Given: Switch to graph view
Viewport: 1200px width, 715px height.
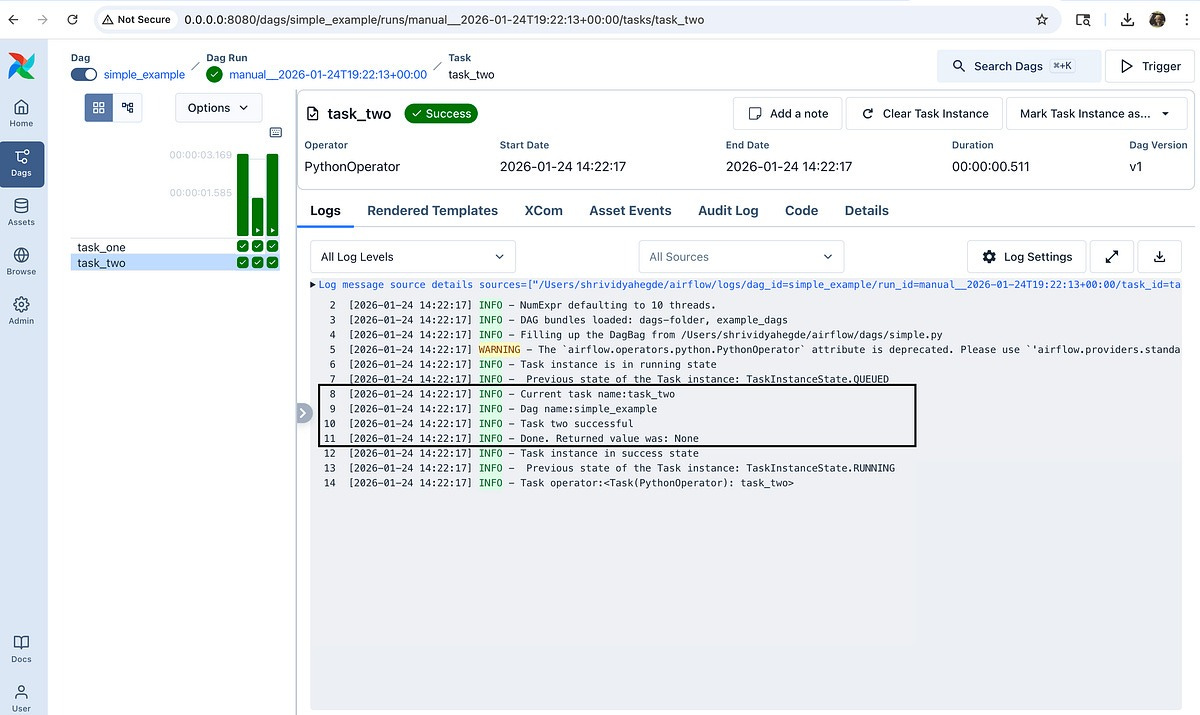Looking at the screenshot, I should (127, 107).
